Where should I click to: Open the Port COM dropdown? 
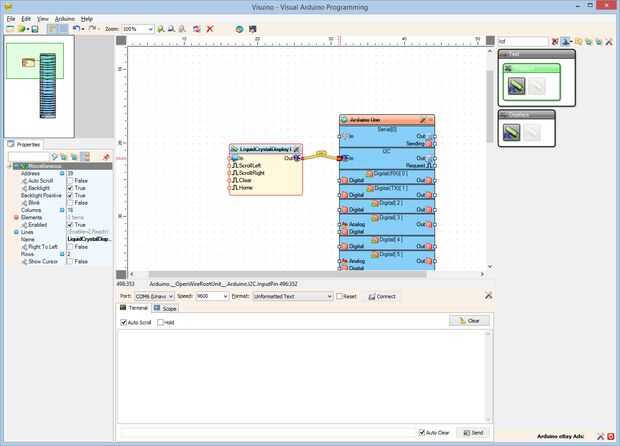click(x=171, y=296)
